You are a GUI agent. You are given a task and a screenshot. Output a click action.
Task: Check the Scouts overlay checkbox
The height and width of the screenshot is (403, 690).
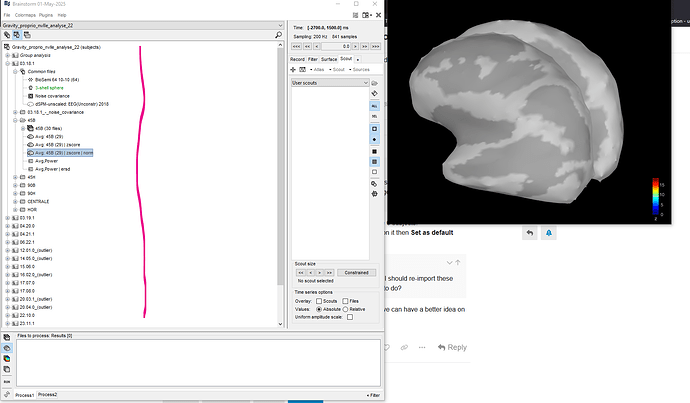[x=319, y=301]
